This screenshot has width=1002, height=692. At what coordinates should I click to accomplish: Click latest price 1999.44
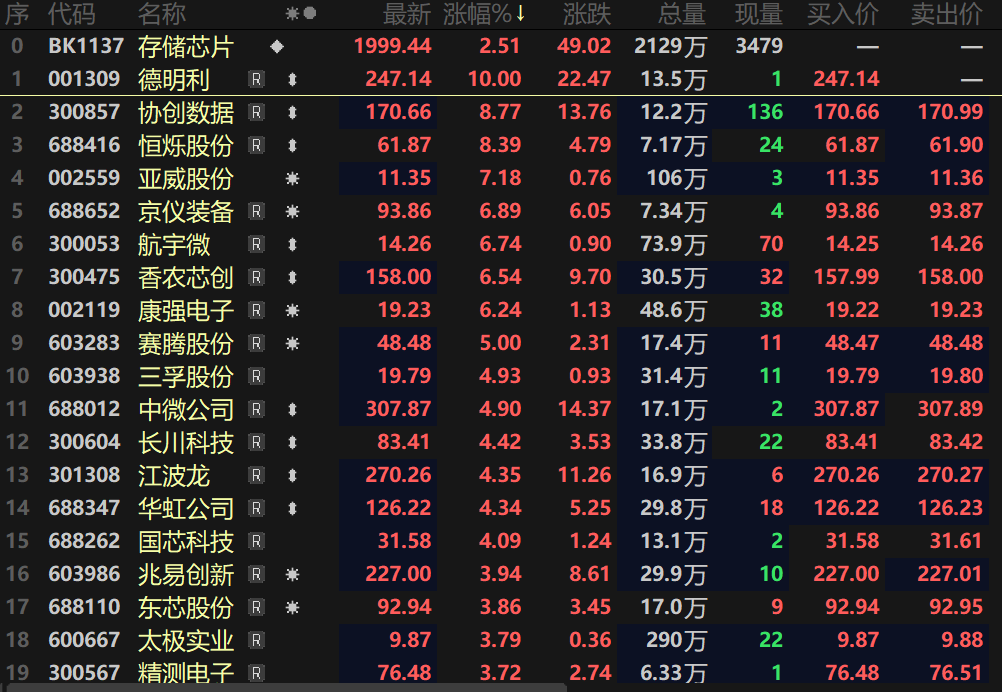(393, 46)
